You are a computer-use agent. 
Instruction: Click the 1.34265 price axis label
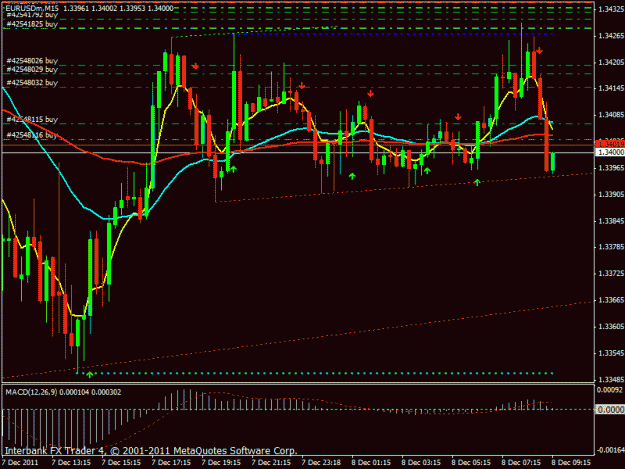(x=611, y=36)
